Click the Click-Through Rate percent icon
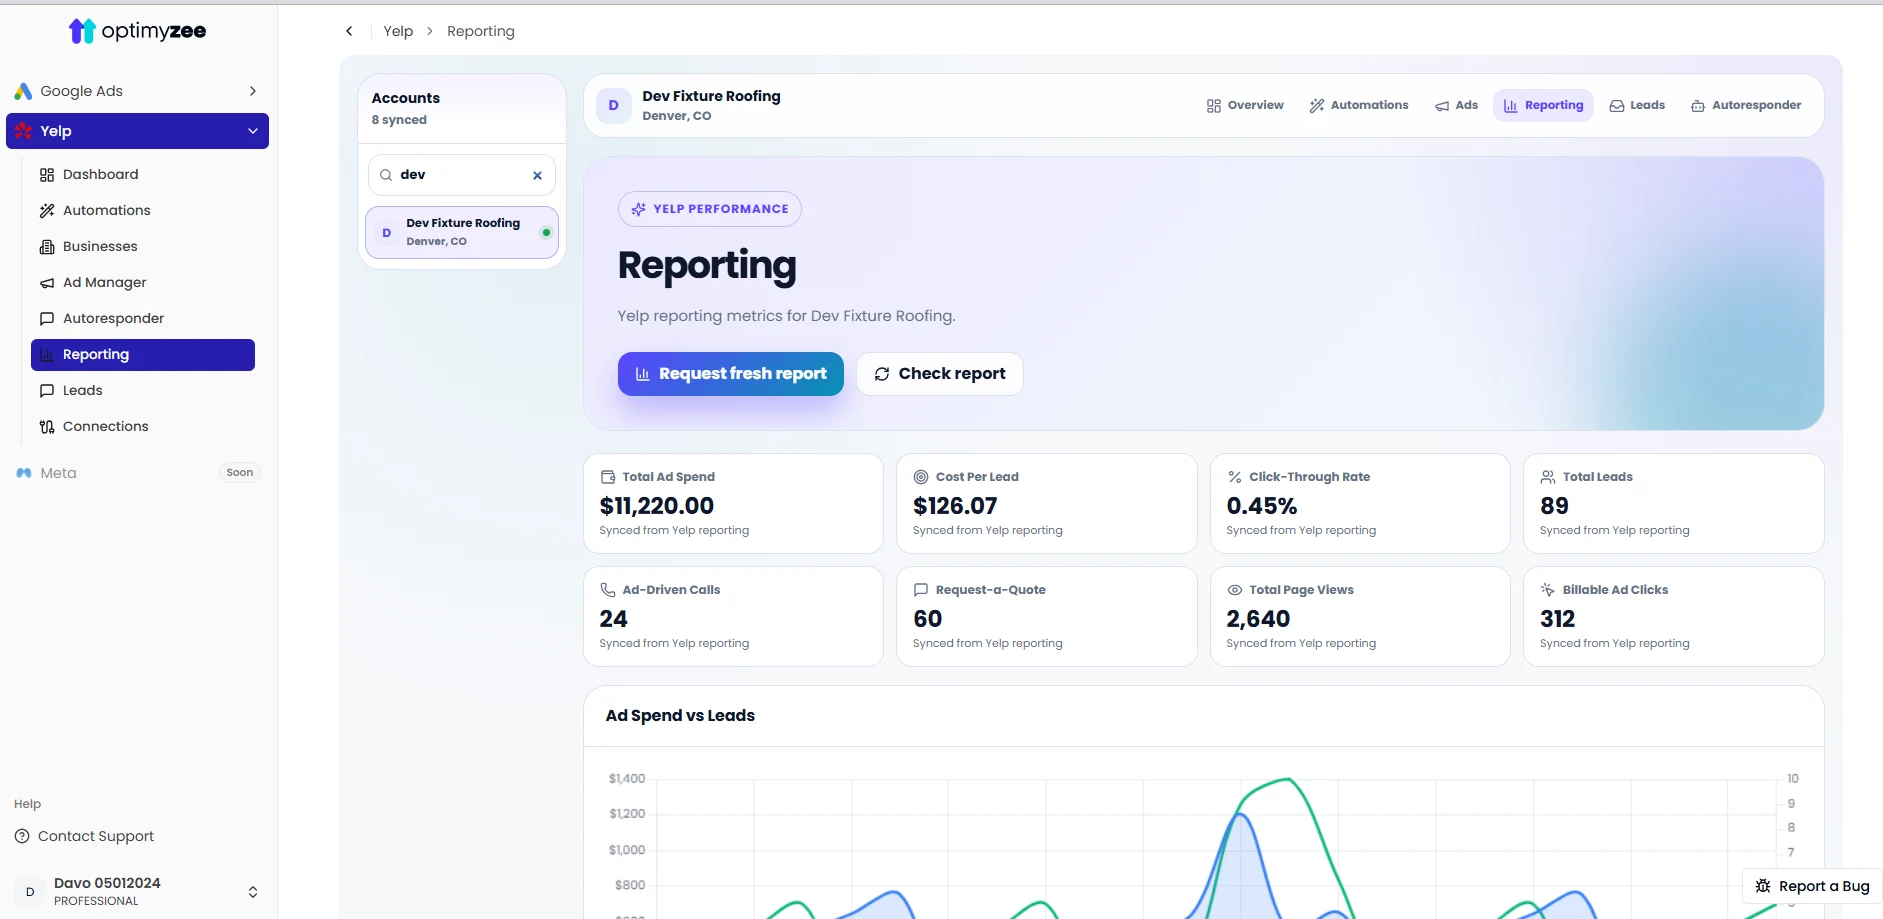 click(x=1235, y=477)
